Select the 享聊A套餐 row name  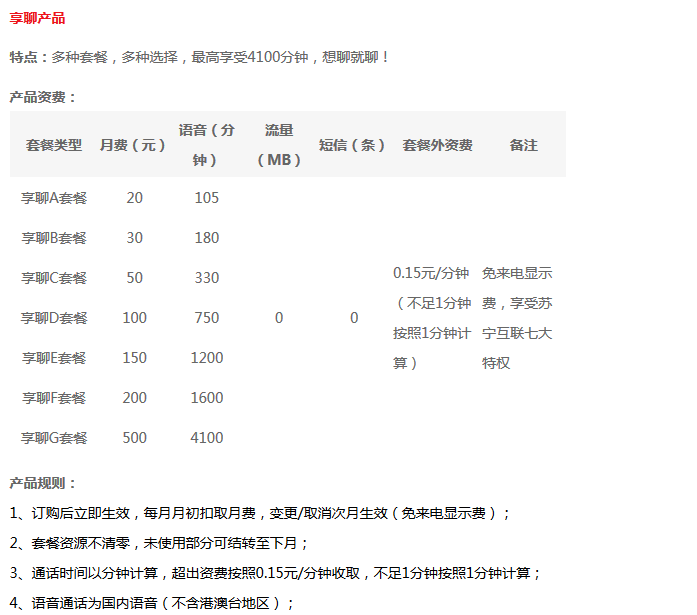point(54,198)
